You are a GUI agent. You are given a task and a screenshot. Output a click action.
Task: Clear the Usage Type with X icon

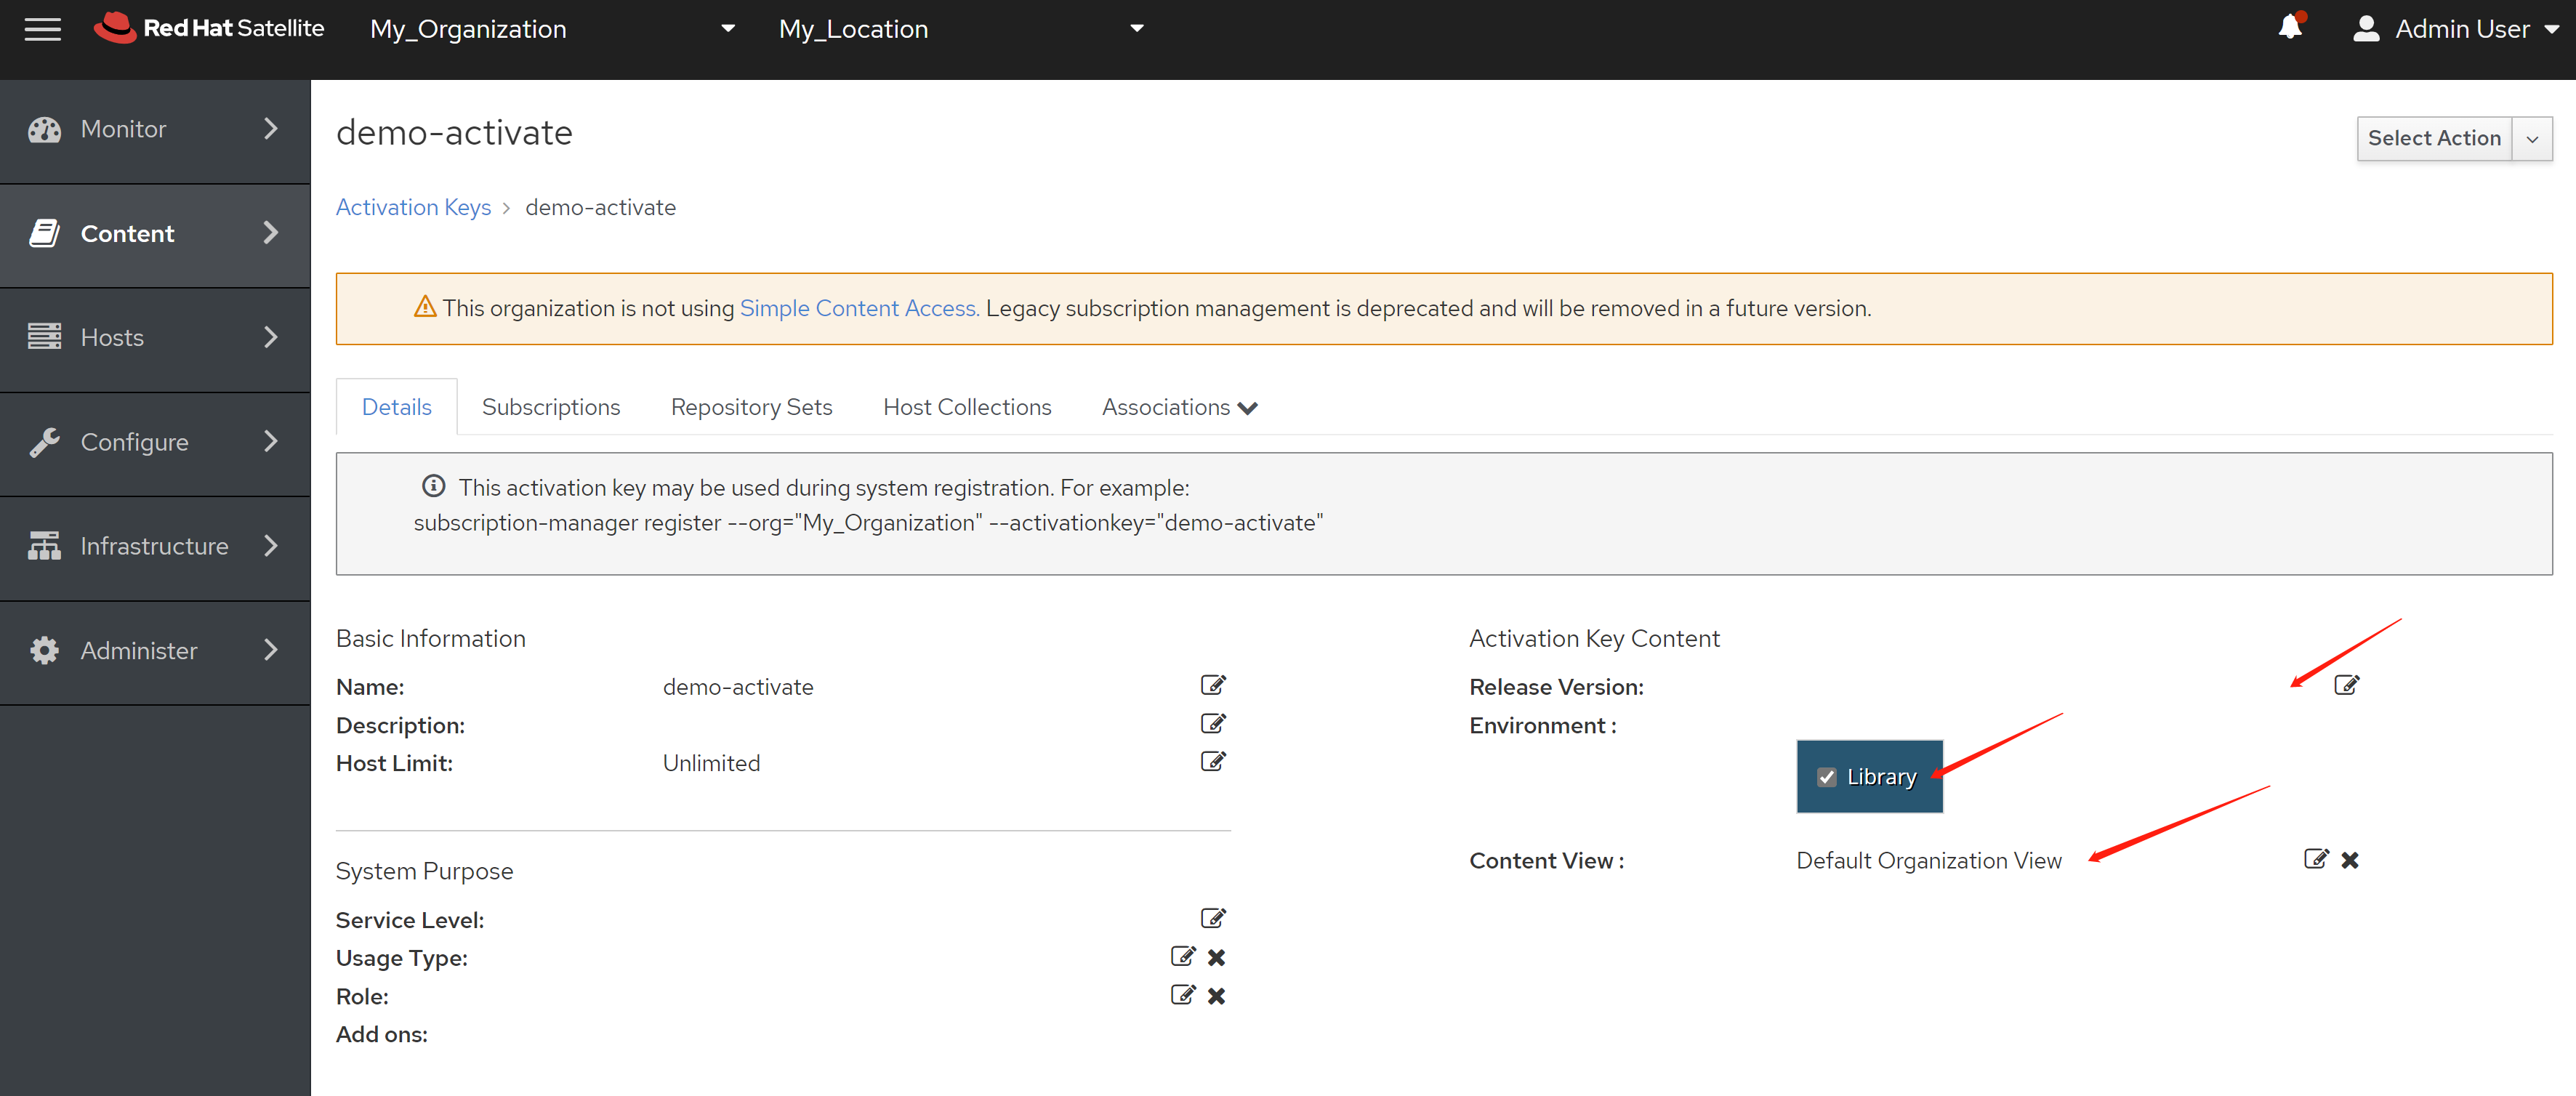click(1216, 957)
